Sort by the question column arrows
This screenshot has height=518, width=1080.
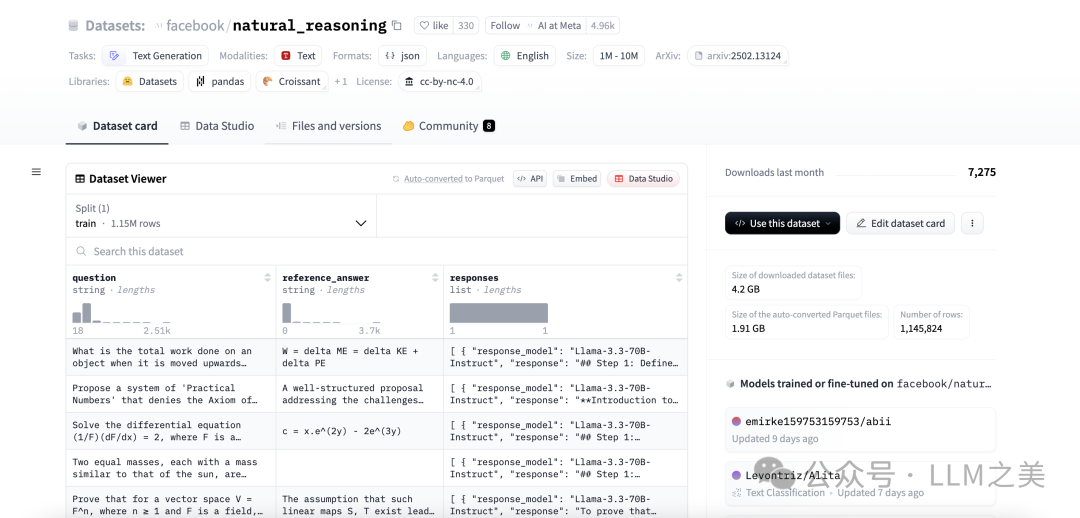click(x=267, y=278)
